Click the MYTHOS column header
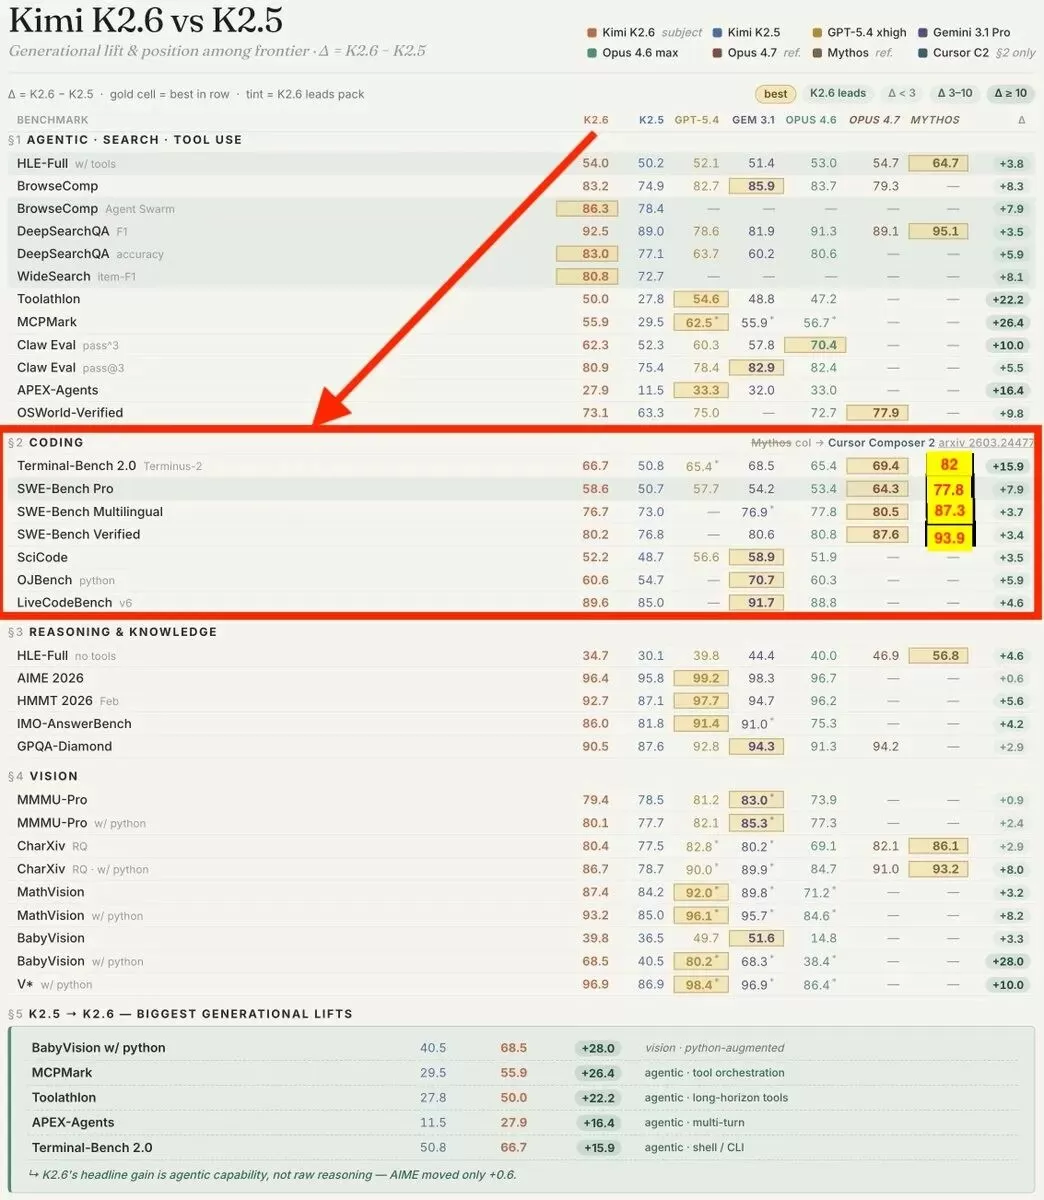This screenshot has height=1200, width=1044. pos(934,120)
